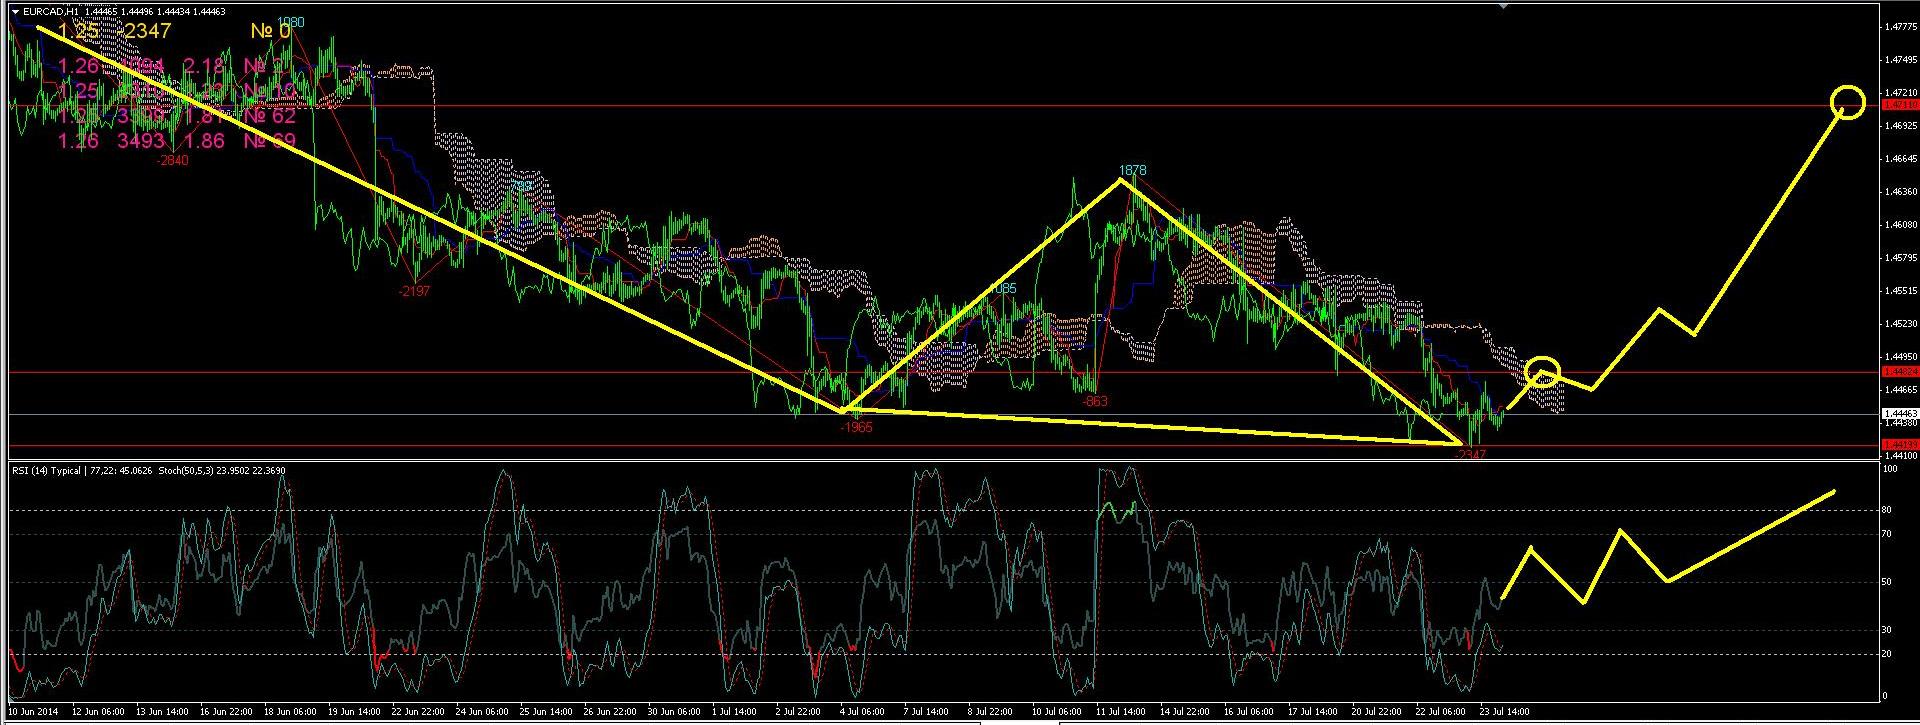Image resolution: width=1920 pixels, height=725 pixels.
Task: Click the upper yellow target circle
Action: [1848, 102]
